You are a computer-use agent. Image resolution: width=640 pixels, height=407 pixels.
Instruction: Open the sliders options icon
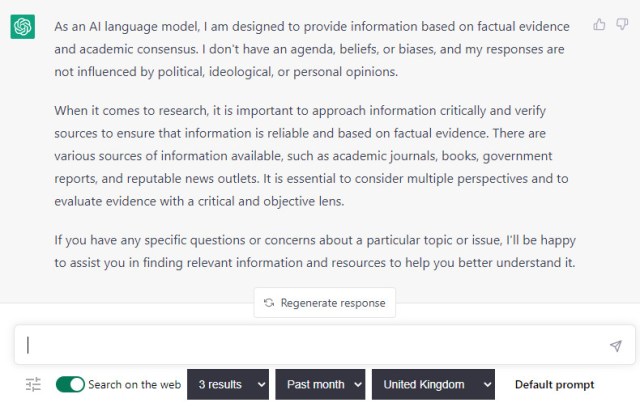(33, 385)
